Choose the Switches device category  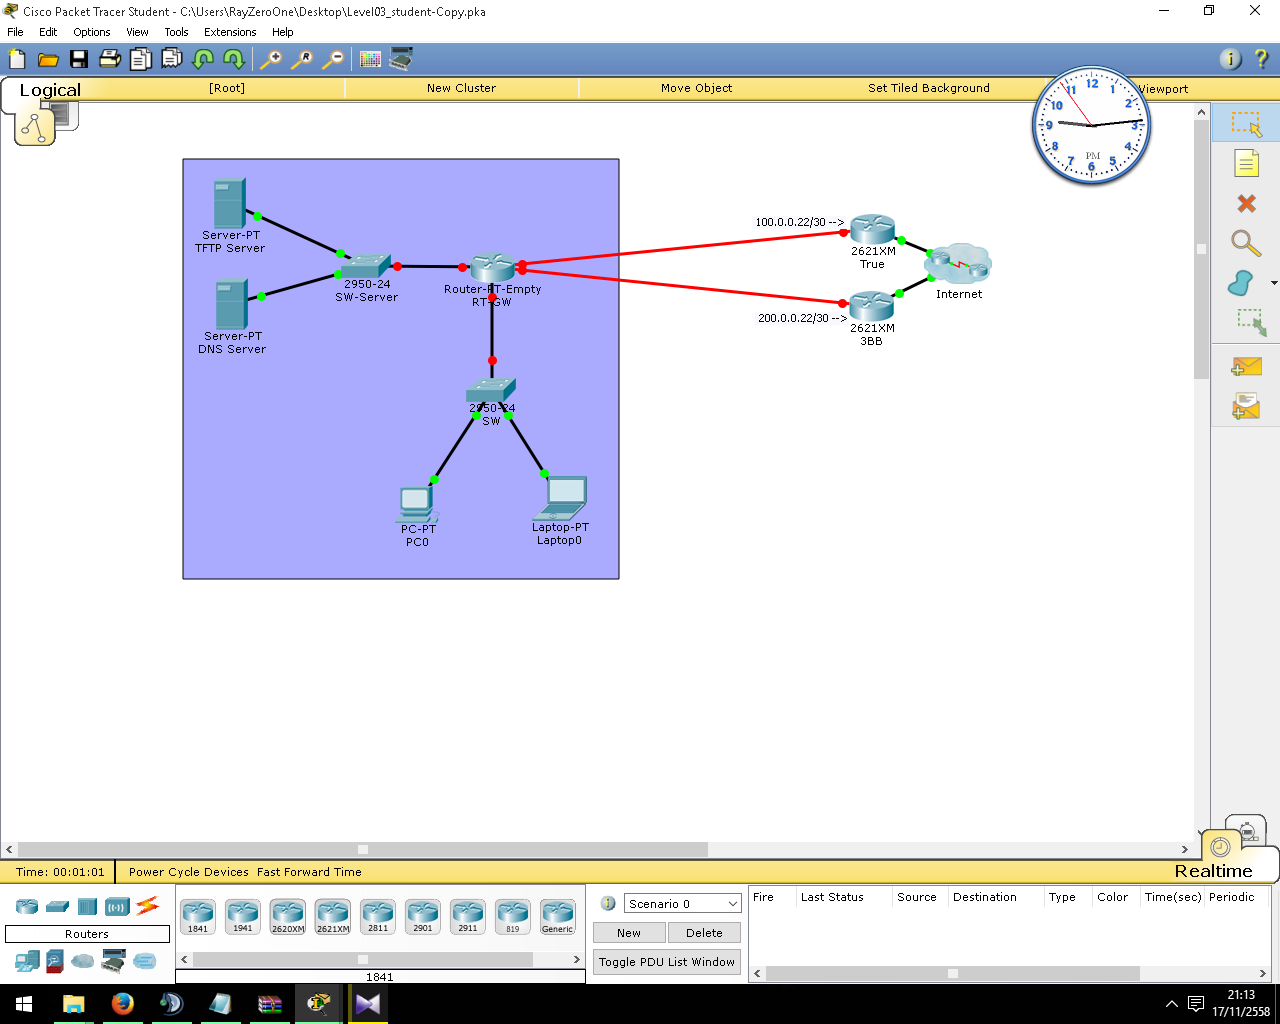[x=58, y=906]
